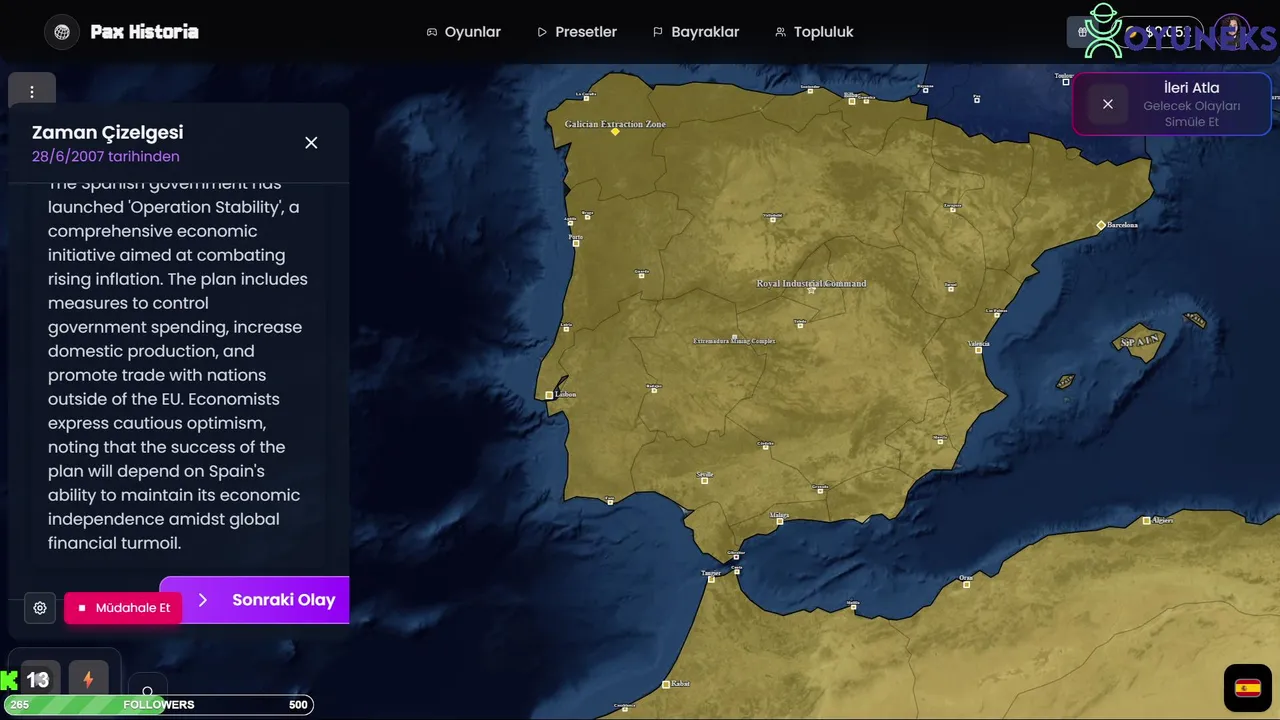Select the Tangier city marker
This screenshot has height=720, width=1280.
click(711, 579)
